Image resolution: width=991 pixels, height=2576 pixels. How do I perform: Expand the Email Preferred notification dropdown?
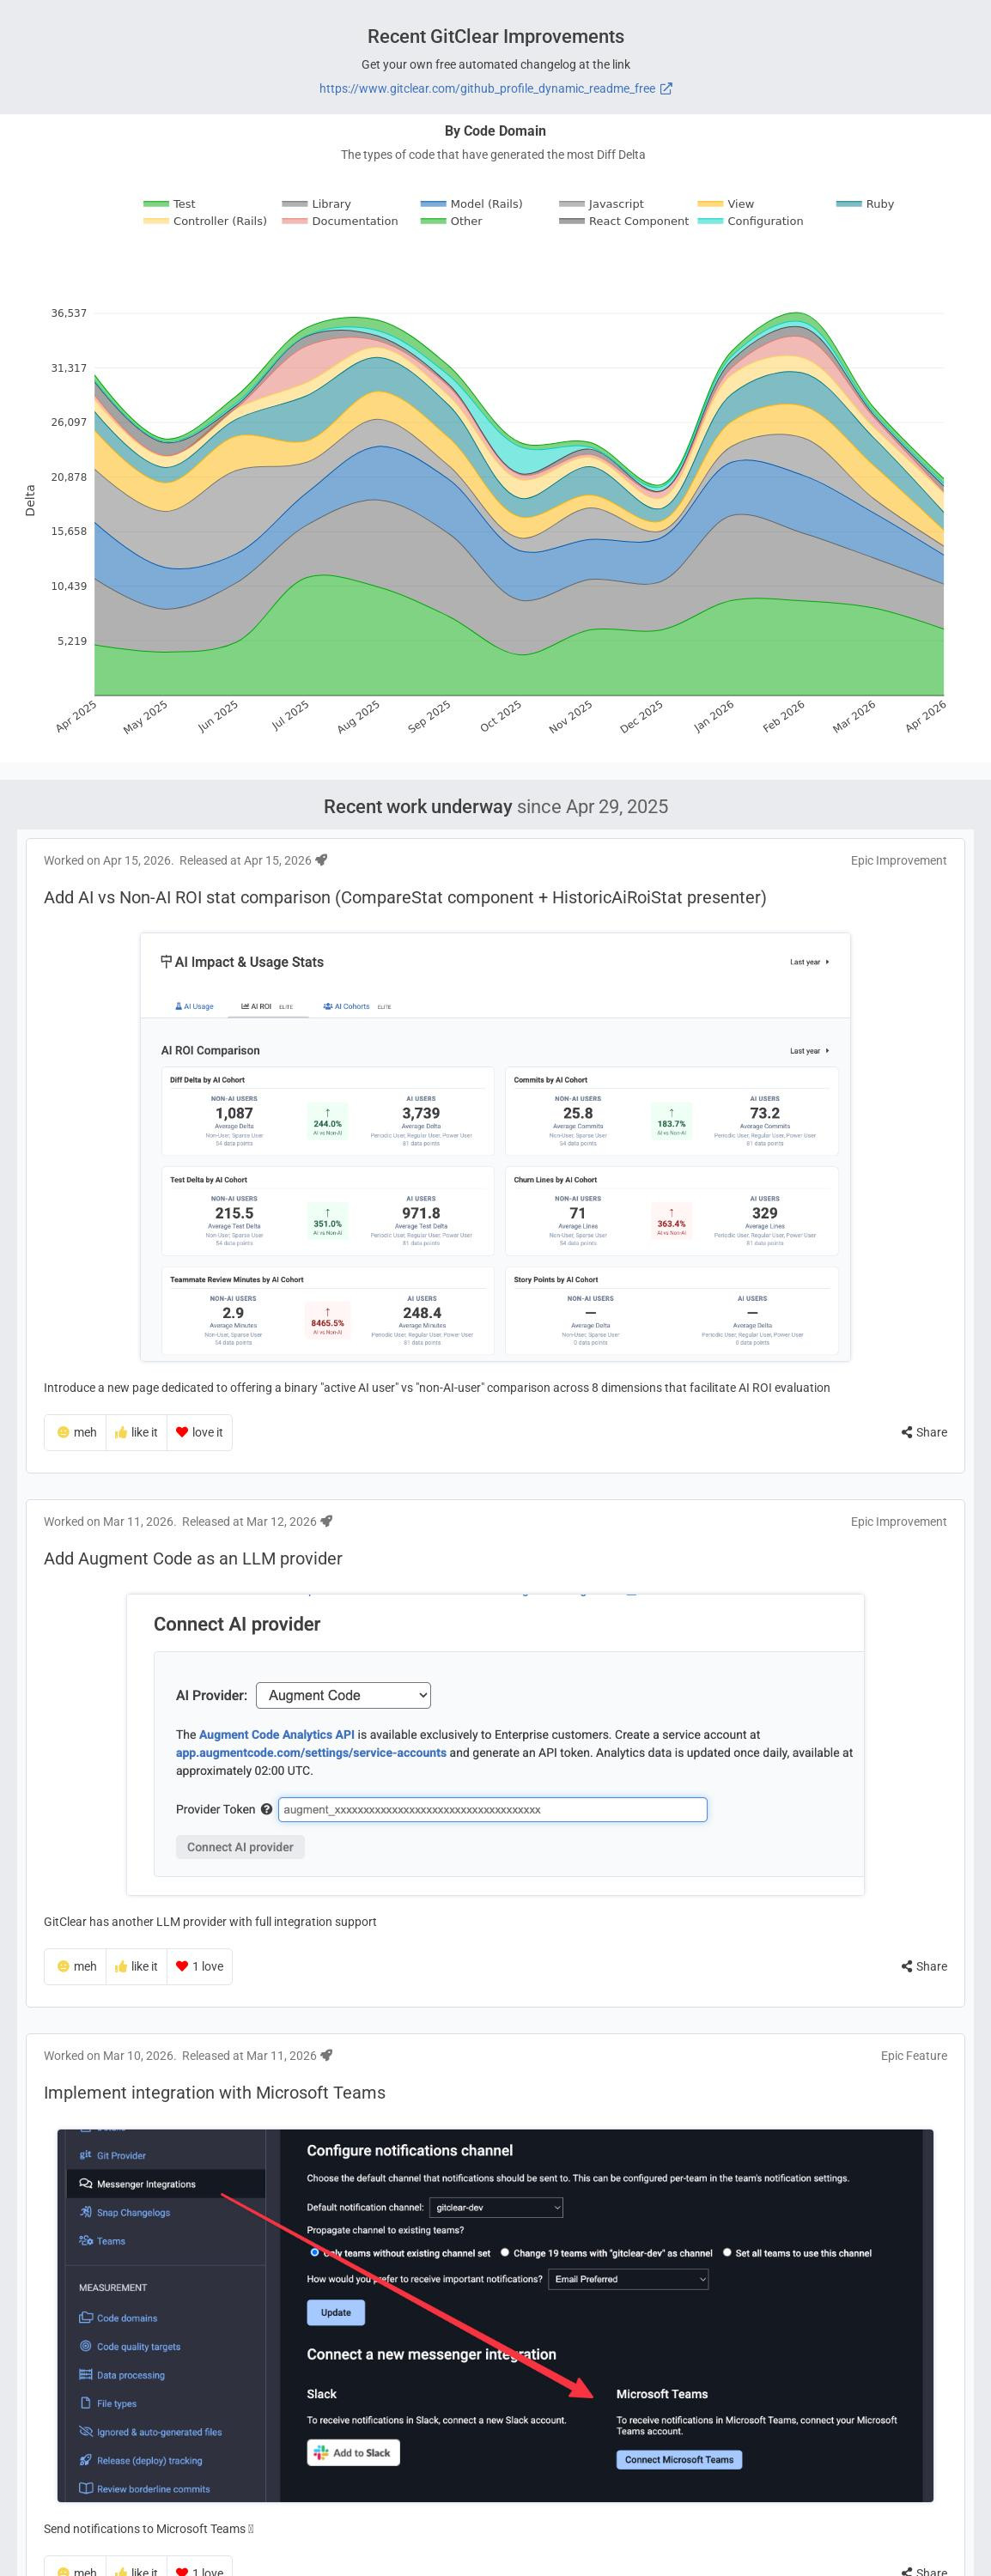click(x=628, y=2278)
